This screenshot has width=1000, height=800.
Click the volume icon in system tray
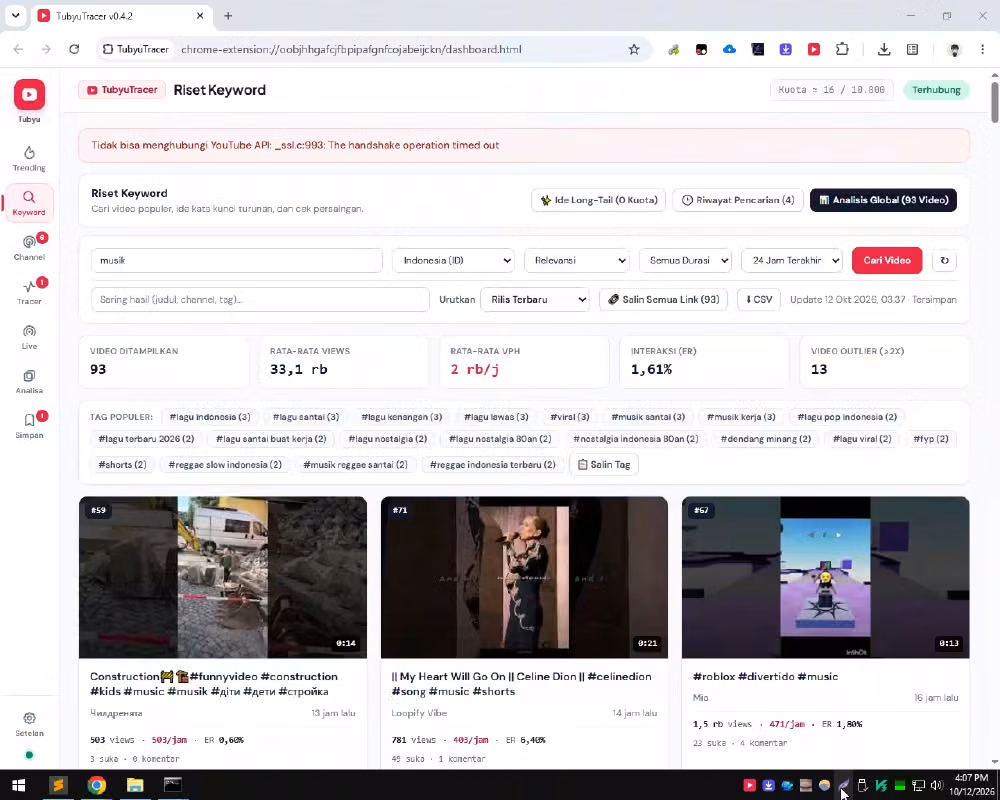[x=936, y=785]
